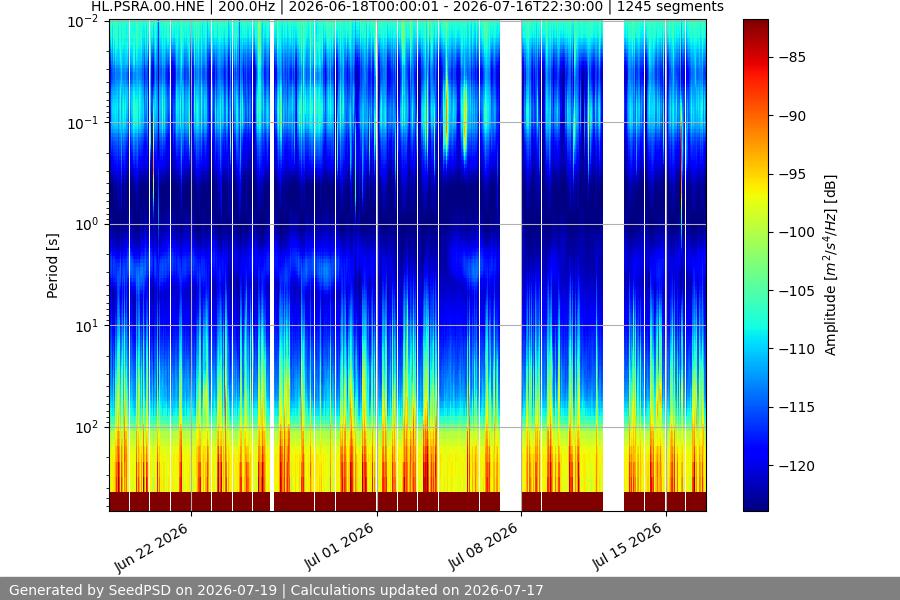The image size is (900, 600).
Task: Click the −105 colorbar tick label
Action: [797, 291]
